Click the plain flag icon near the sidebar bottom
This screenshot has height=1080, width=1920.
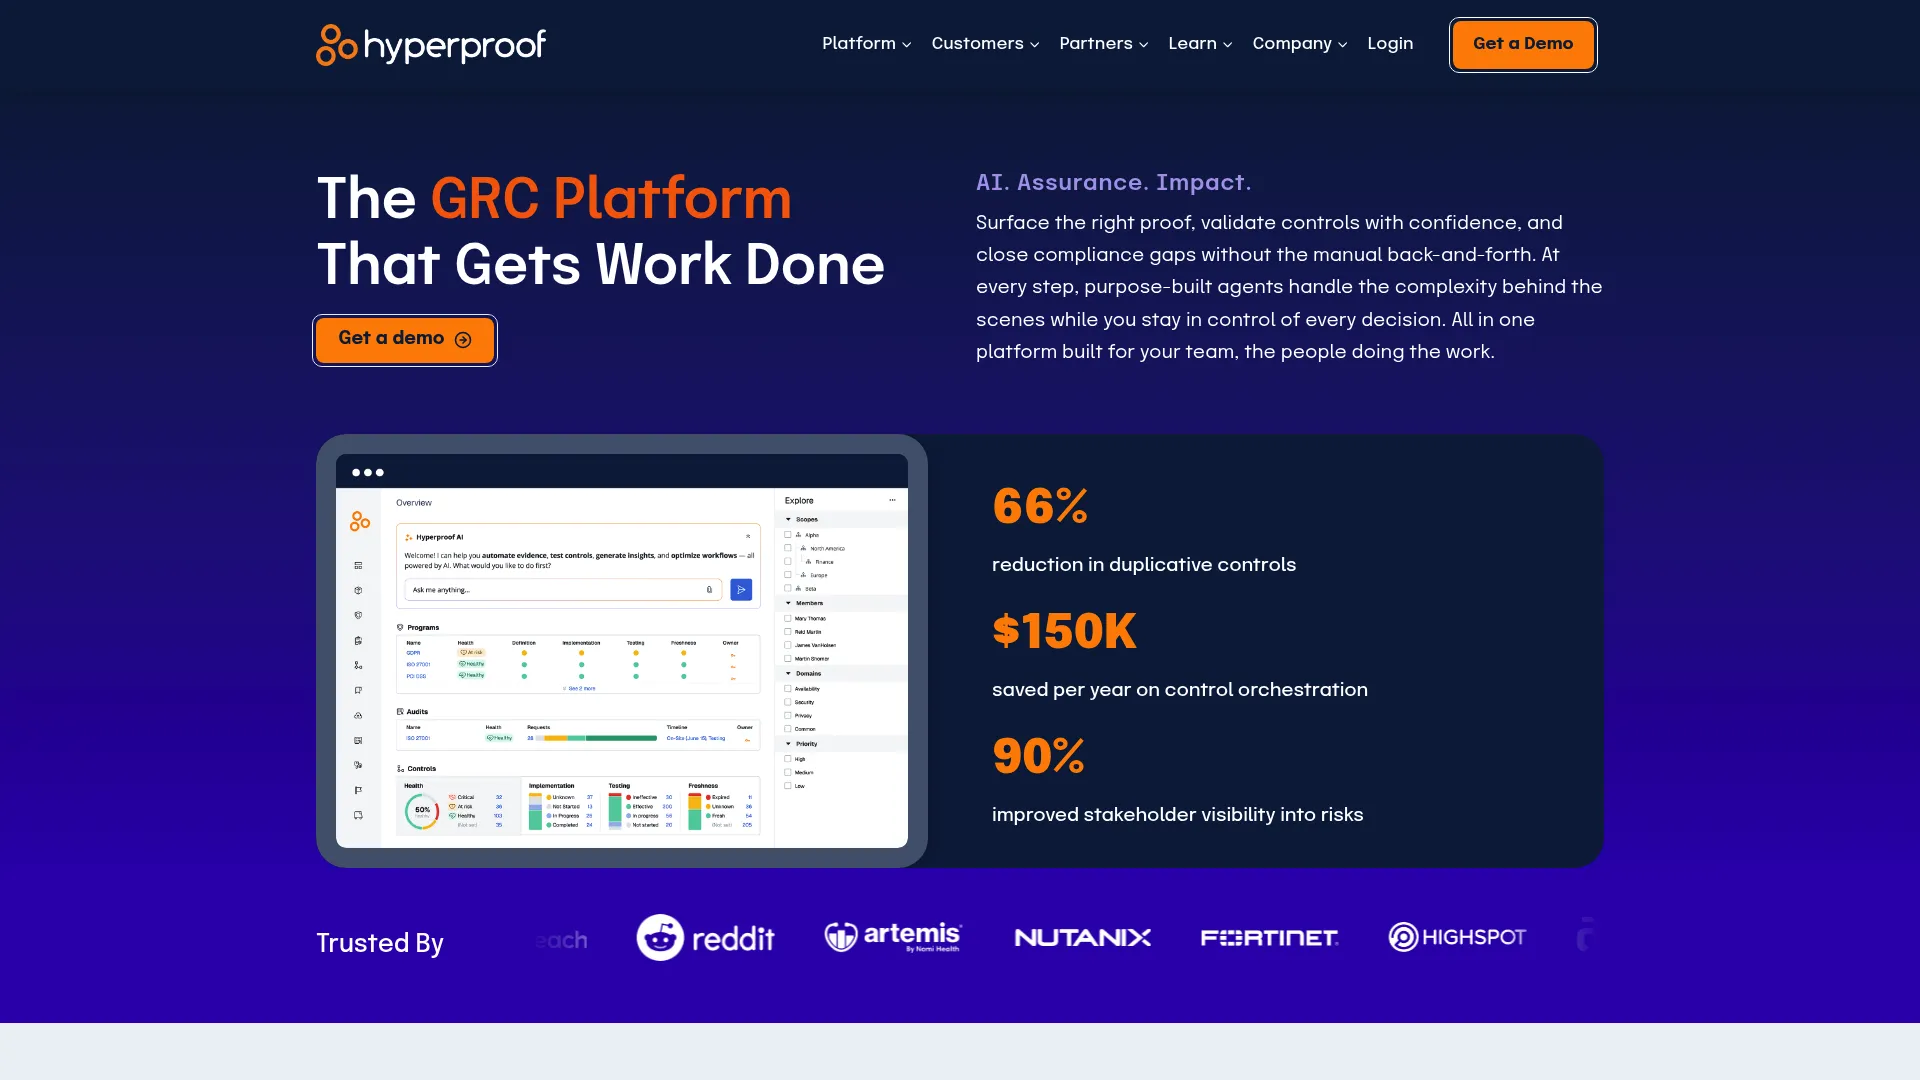358,790
